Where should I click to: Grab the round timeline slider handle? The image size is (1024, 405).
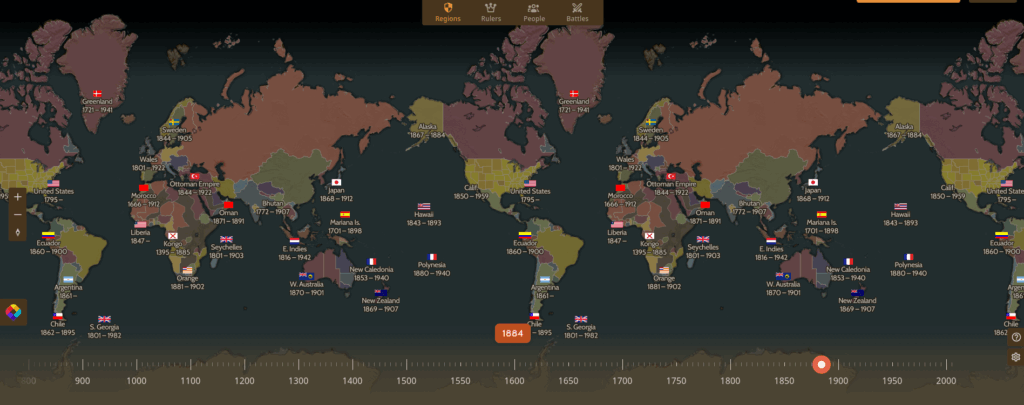(x=822, y=365)
